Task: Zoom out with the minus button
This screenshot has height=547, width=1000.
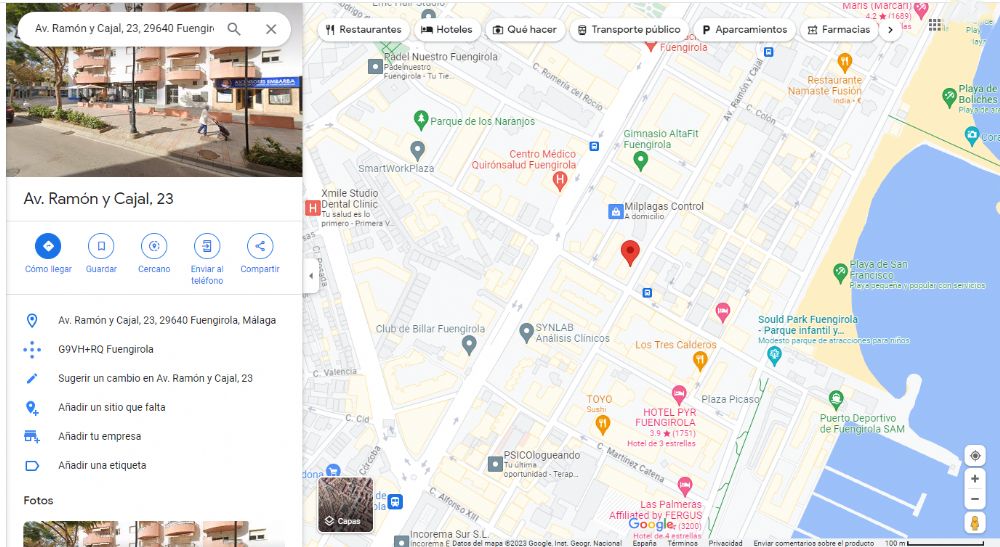Action: click(974, 499)
